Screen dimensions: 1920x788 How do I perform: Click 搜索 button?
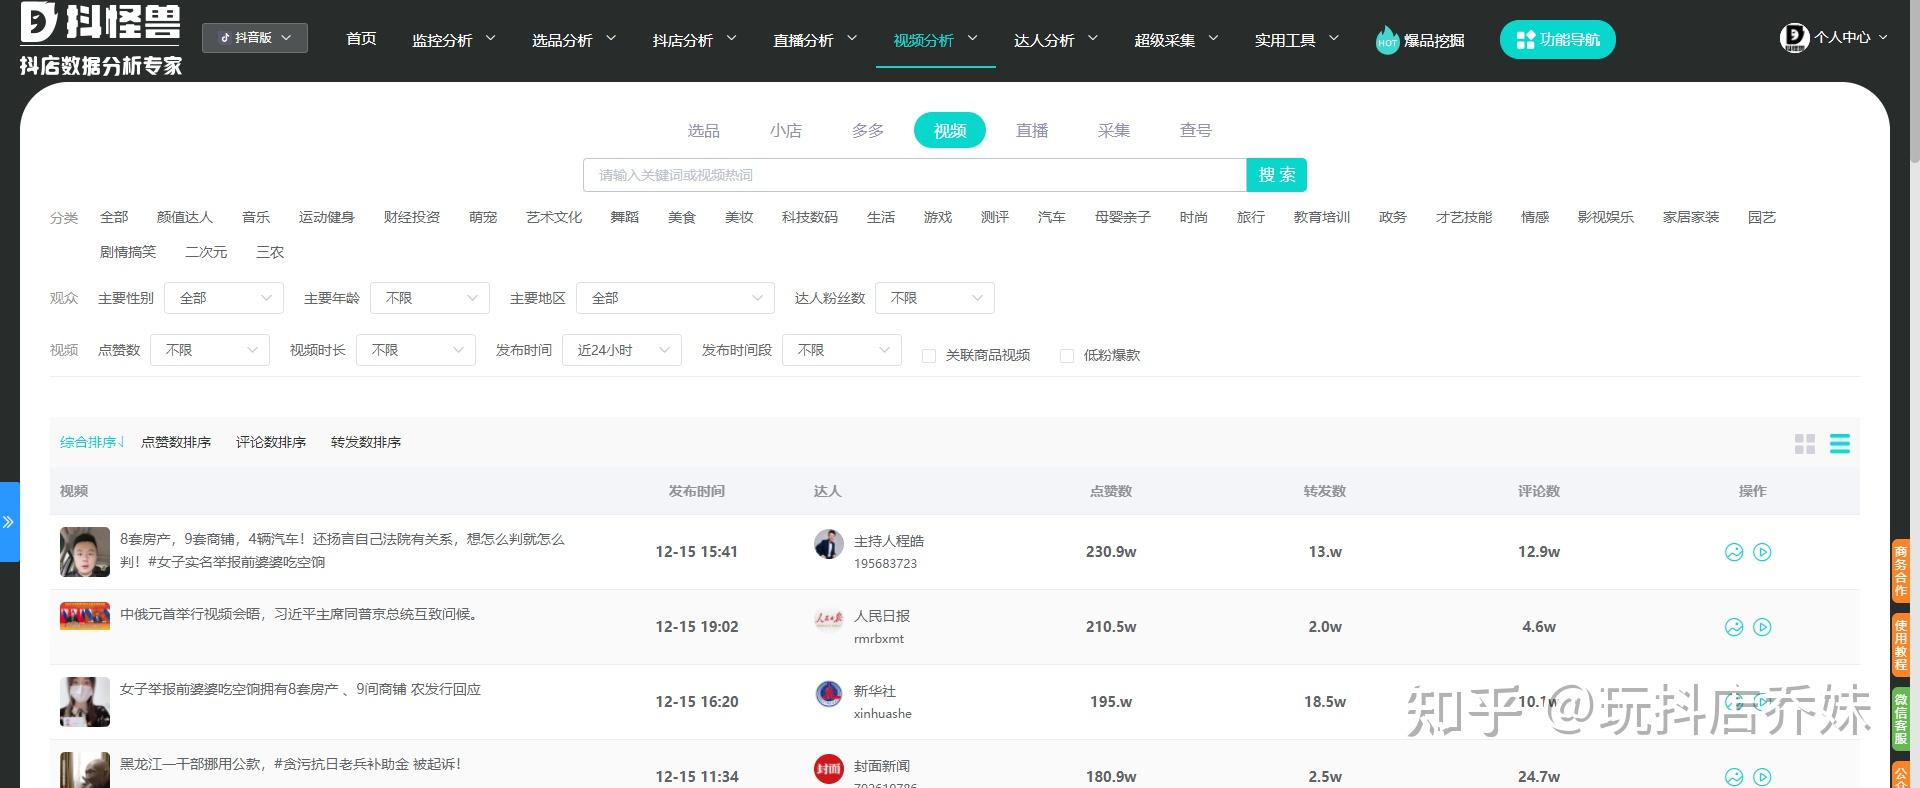click(1277, 175)
